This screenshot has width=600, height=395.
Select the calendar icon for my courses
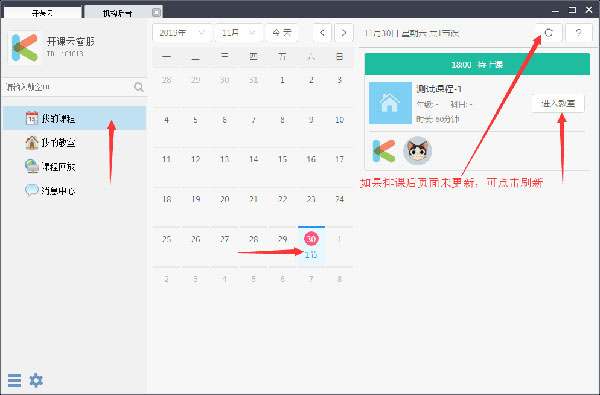[x=32, y=118]
